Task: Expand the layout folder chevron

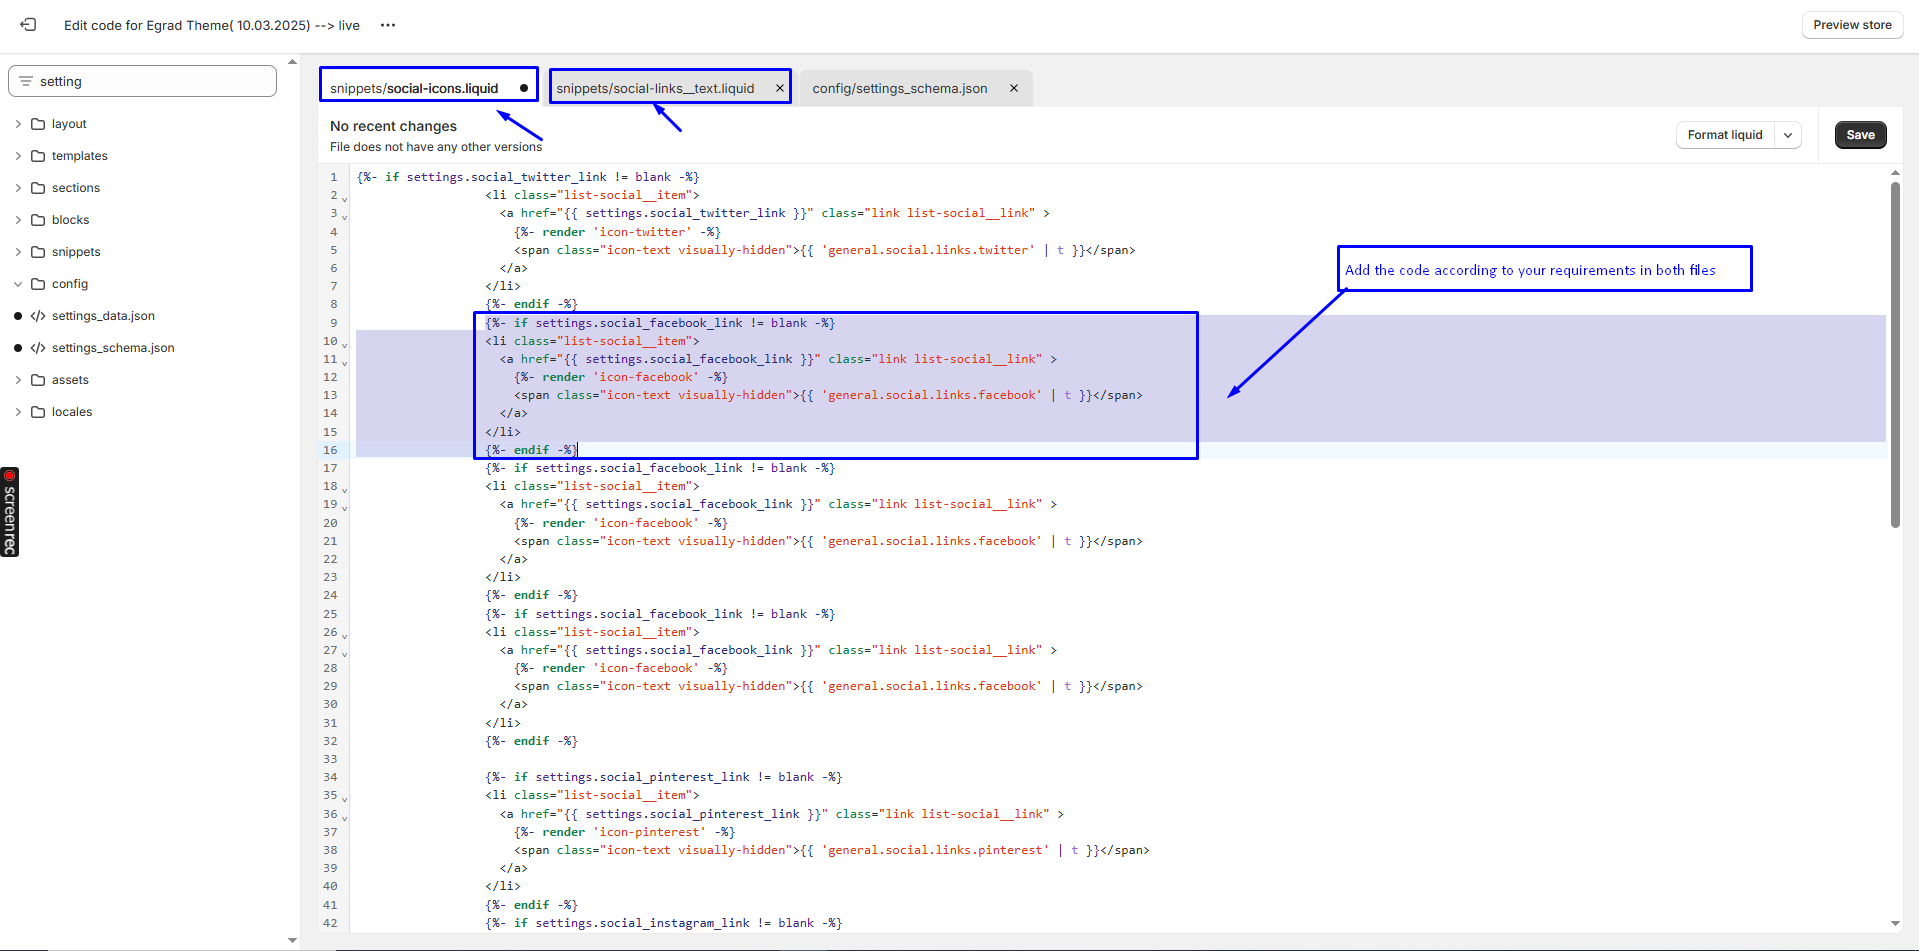Action: (18, 124)
